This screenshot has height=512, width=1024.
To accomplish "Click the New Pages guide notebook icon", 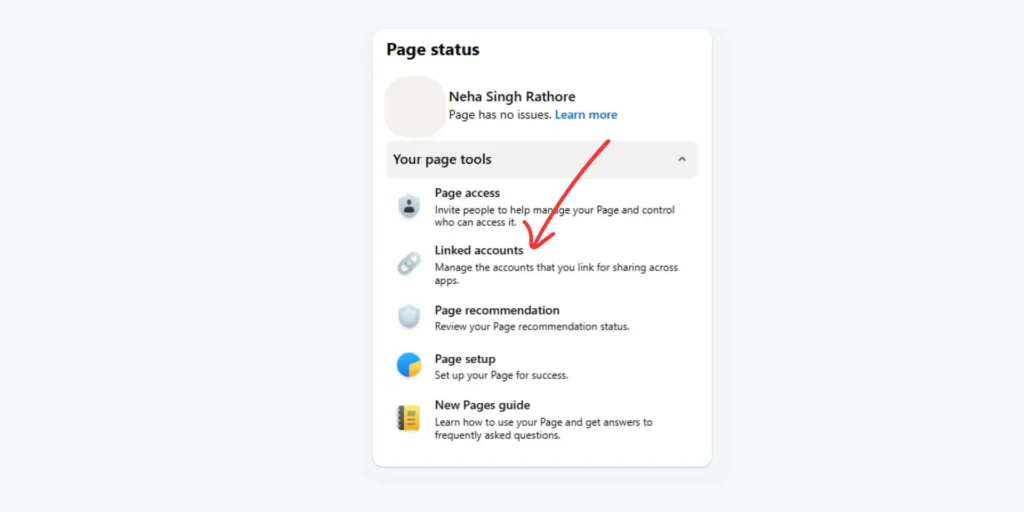I will pyautogui.click(x=409, y=418).
